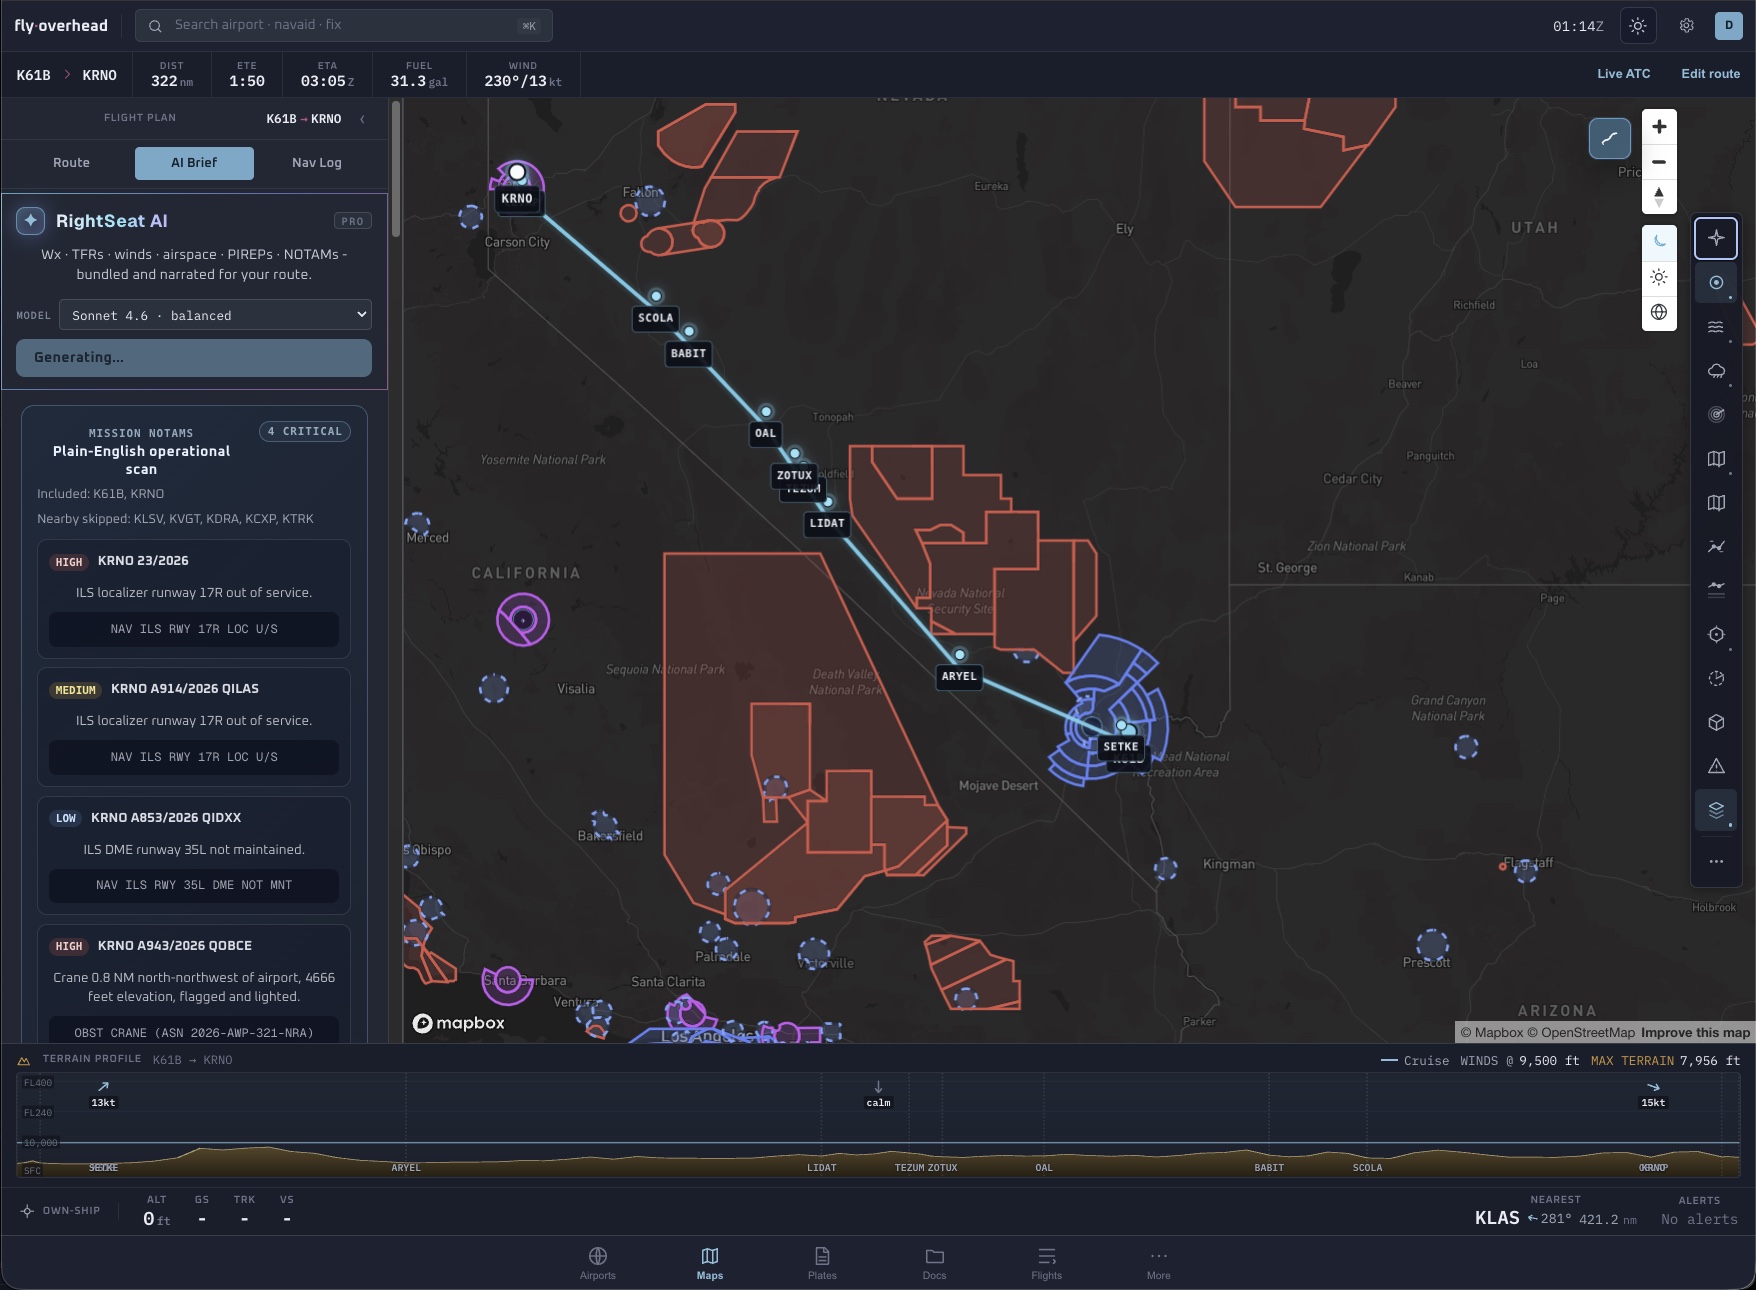Open the OpenStreetMap attribution link
This screenshot has width=1756, height=1290.
[x=1582, y=1033]
